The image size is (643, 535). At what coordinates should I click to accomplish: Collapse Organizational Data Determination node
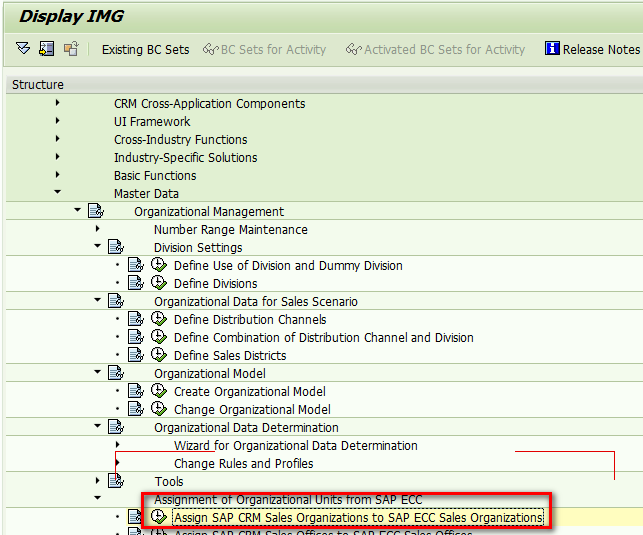[x=98, y=426]
